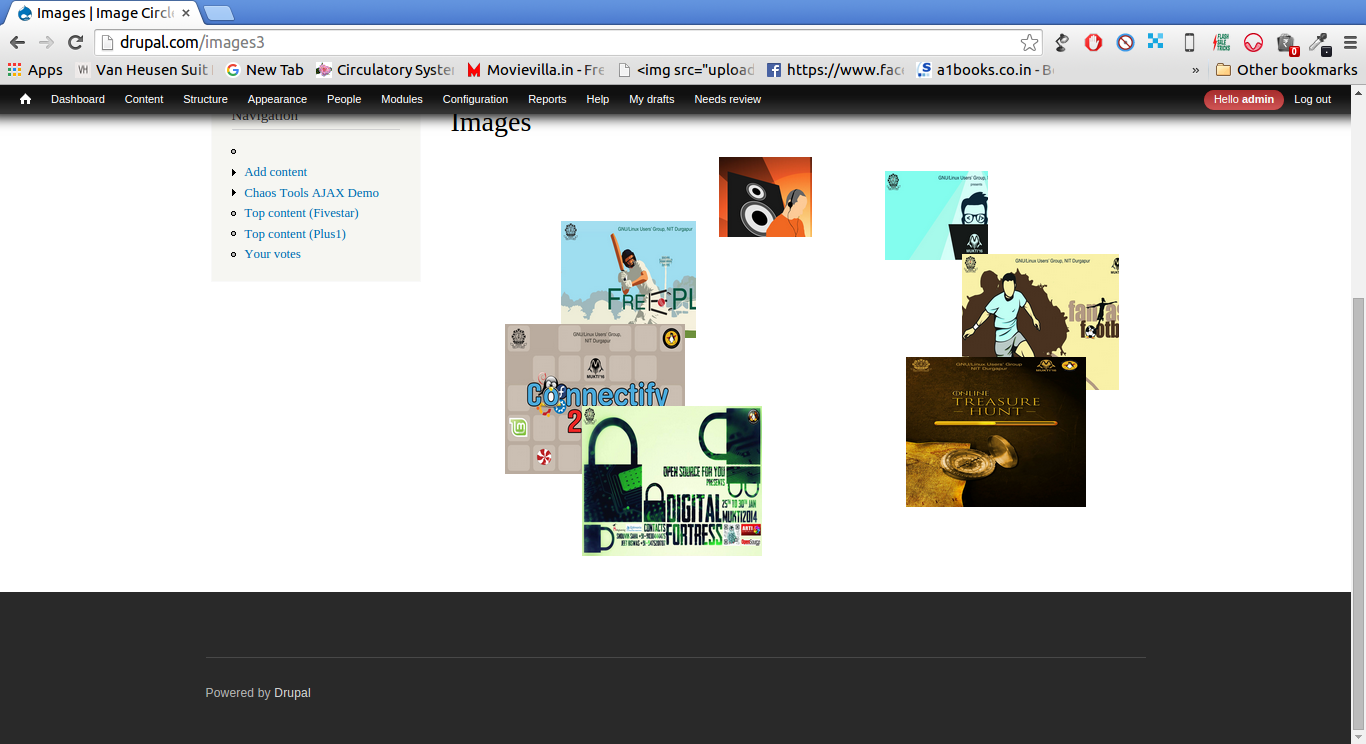Expand the Add content tree arrow

(234, 172)
